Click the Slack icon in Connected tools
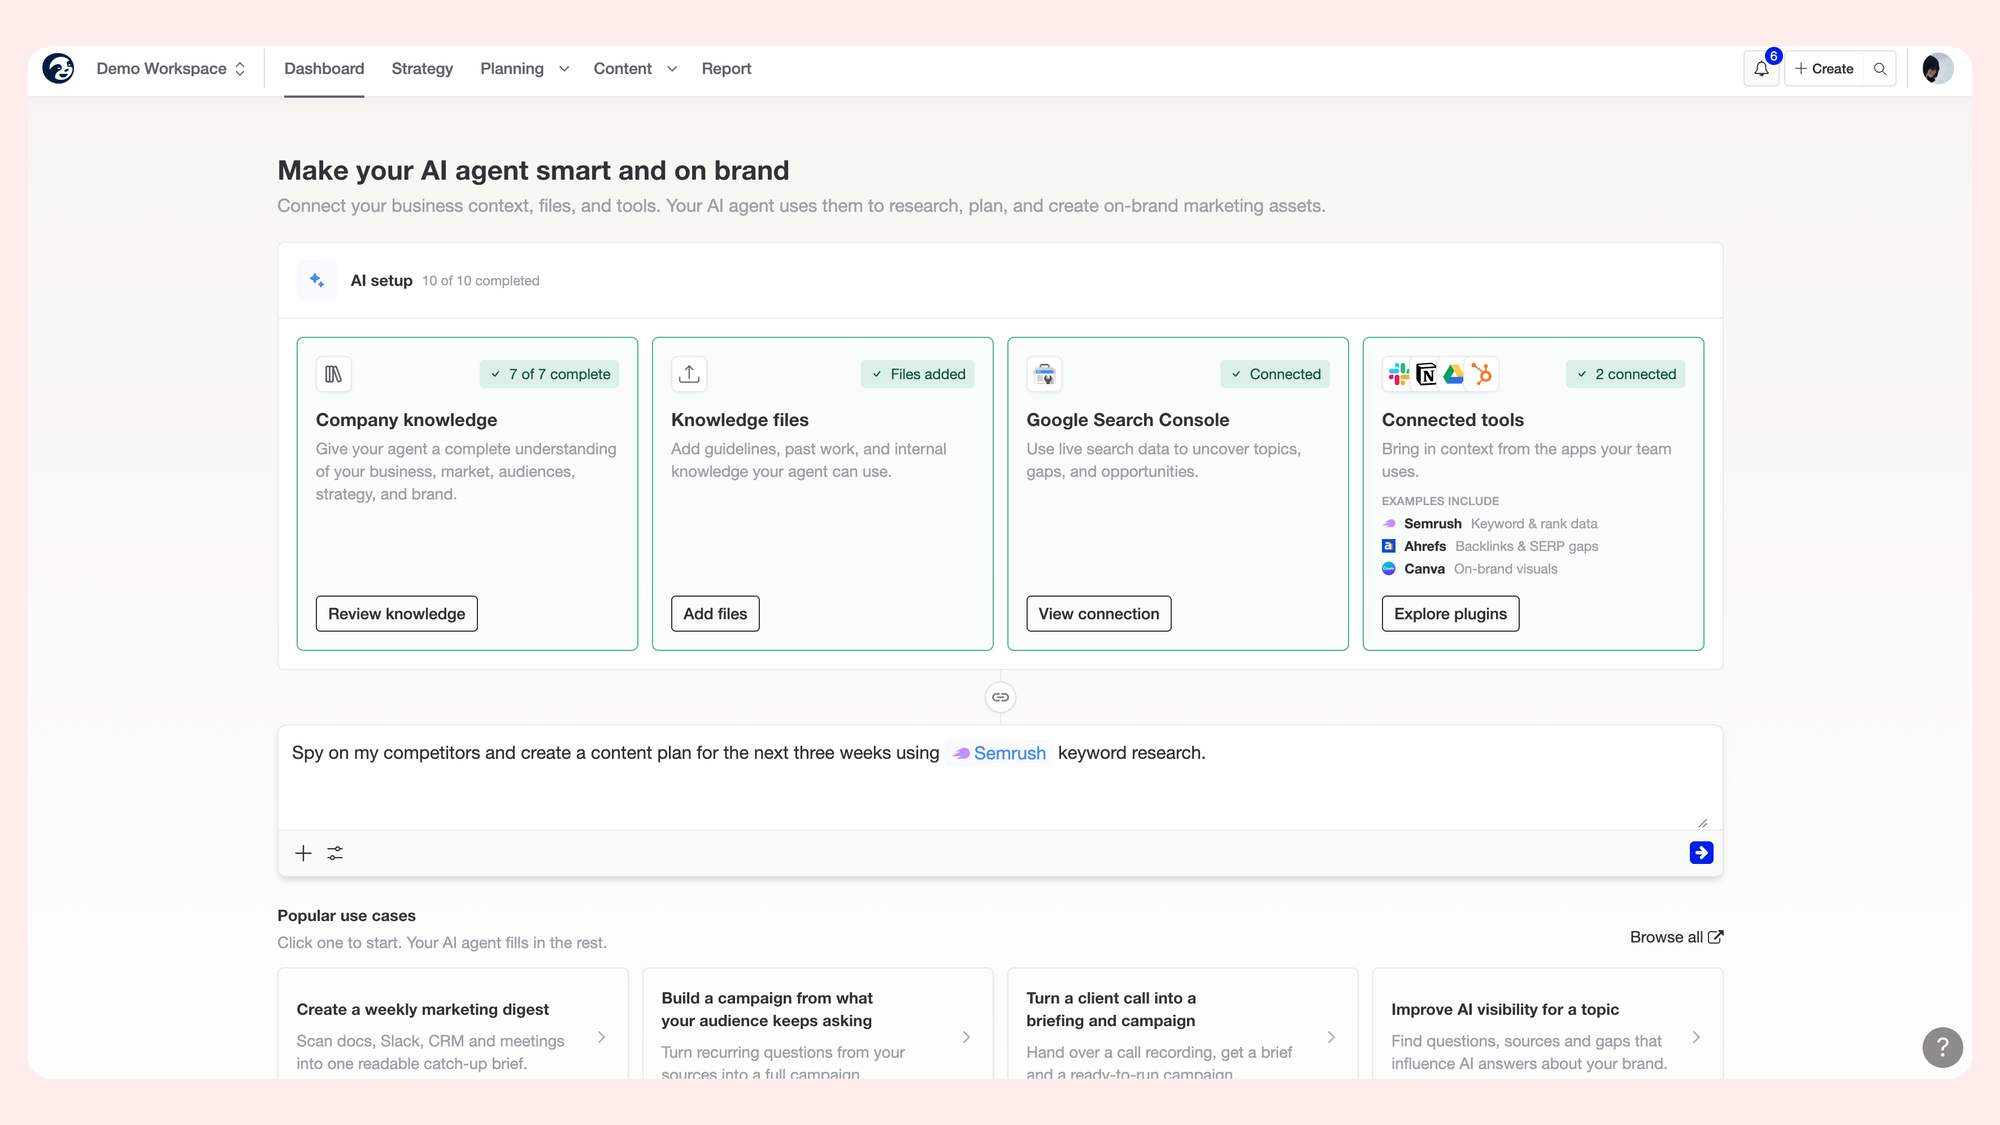 click(1399, 374)
